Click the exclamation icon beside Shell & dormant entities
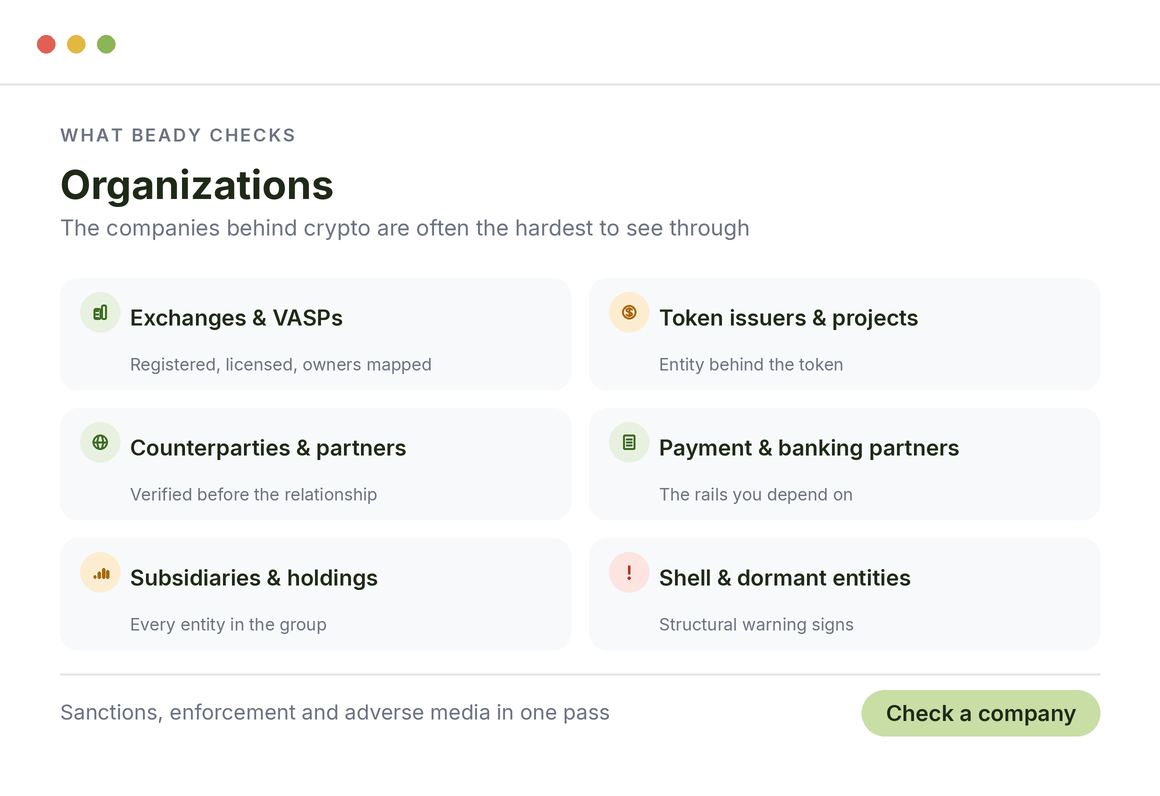This screenshot has width=1160, height=796. pos(629,573)
